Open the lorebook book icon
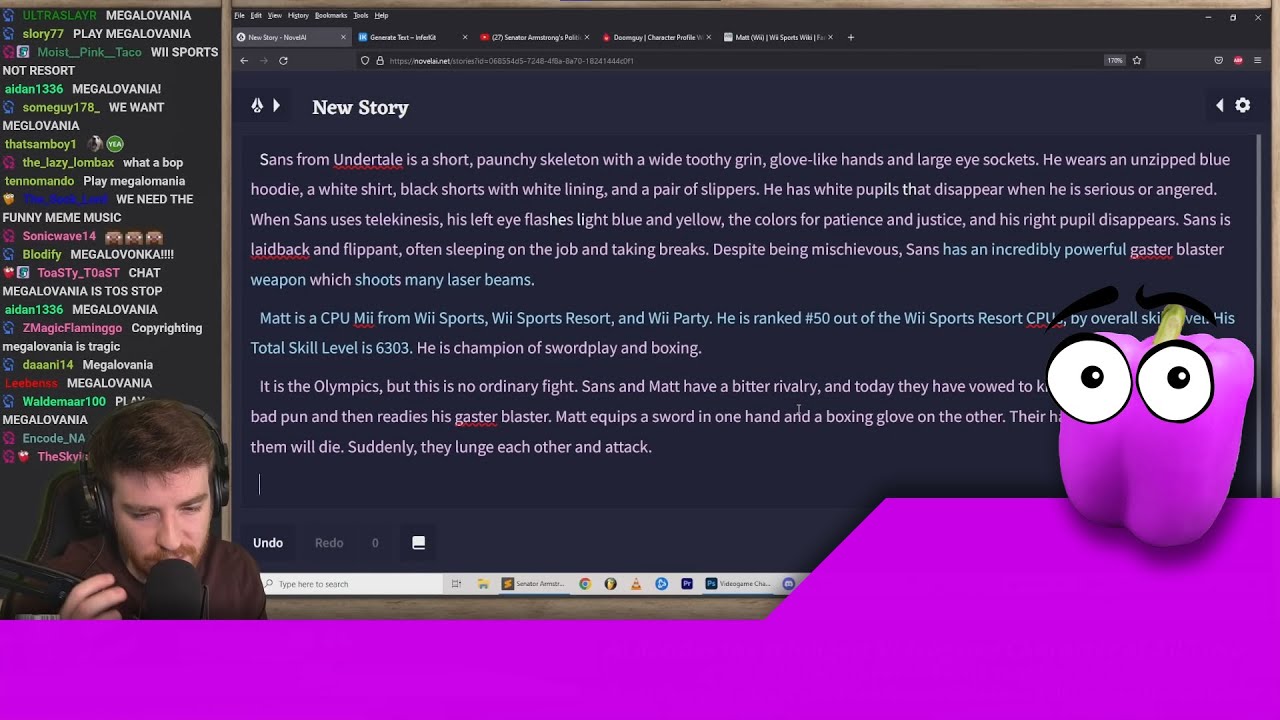Screen dimensions: 1280x720 pos(419,543)
